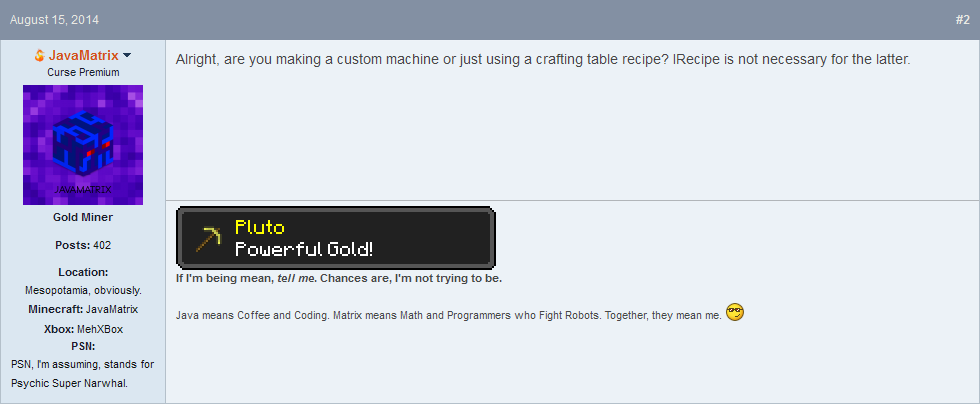This screenshot has height=404, width=980.
Task: Click the post text about IRecipe
Action: (543, 59)
